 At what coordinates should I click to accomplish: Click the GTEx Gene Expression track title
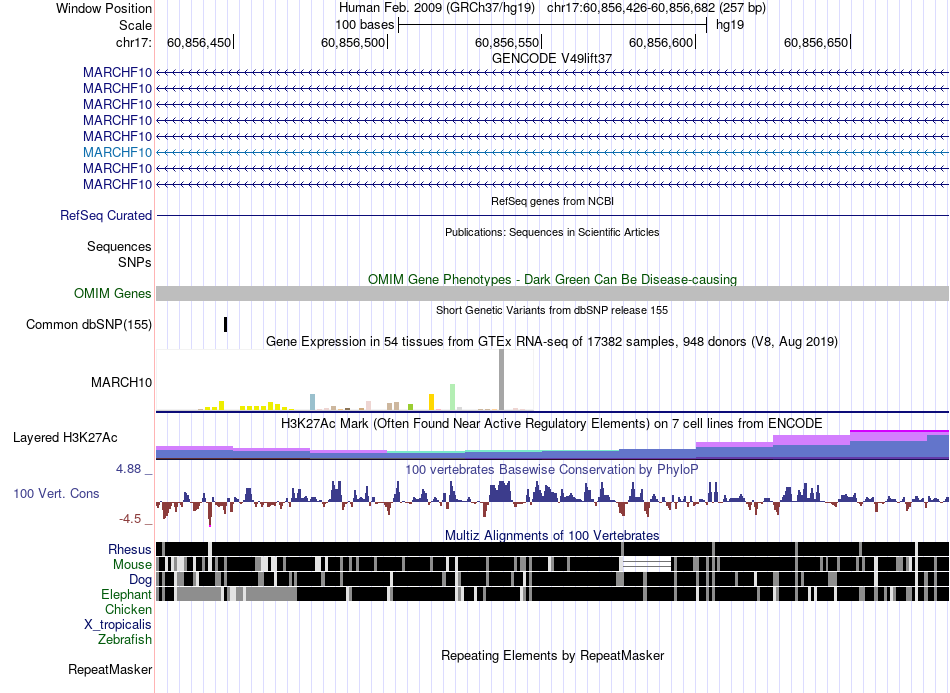pyautogui.click(x=552, y=342)
